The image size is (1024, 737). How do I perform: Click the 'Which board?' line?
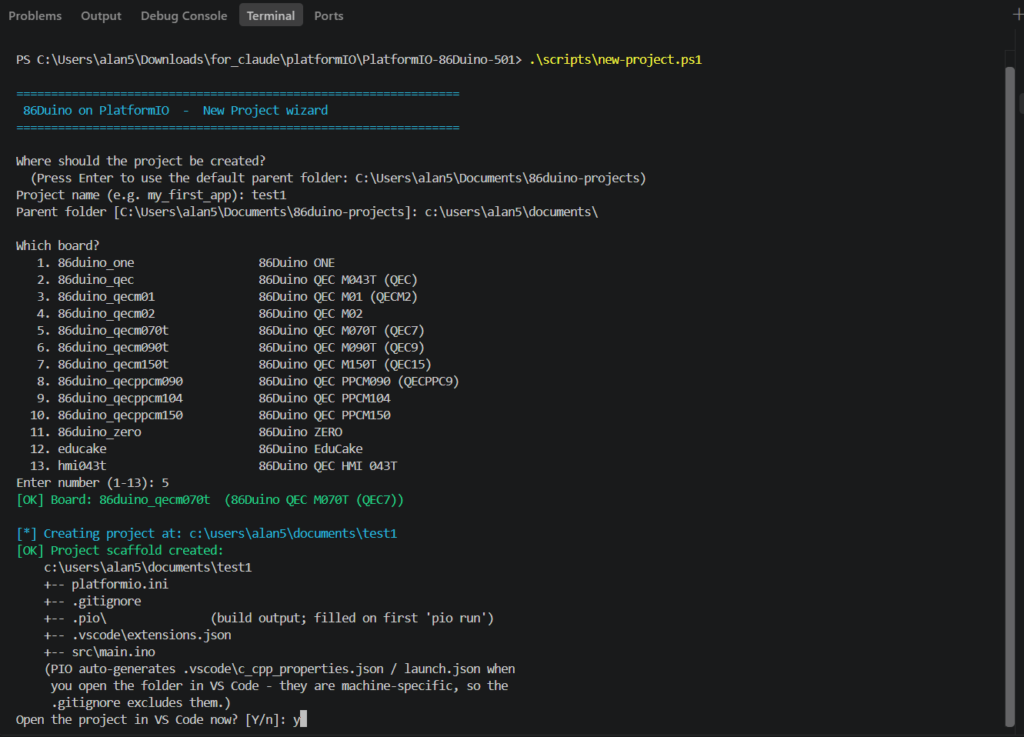click(x=57, y=246)
